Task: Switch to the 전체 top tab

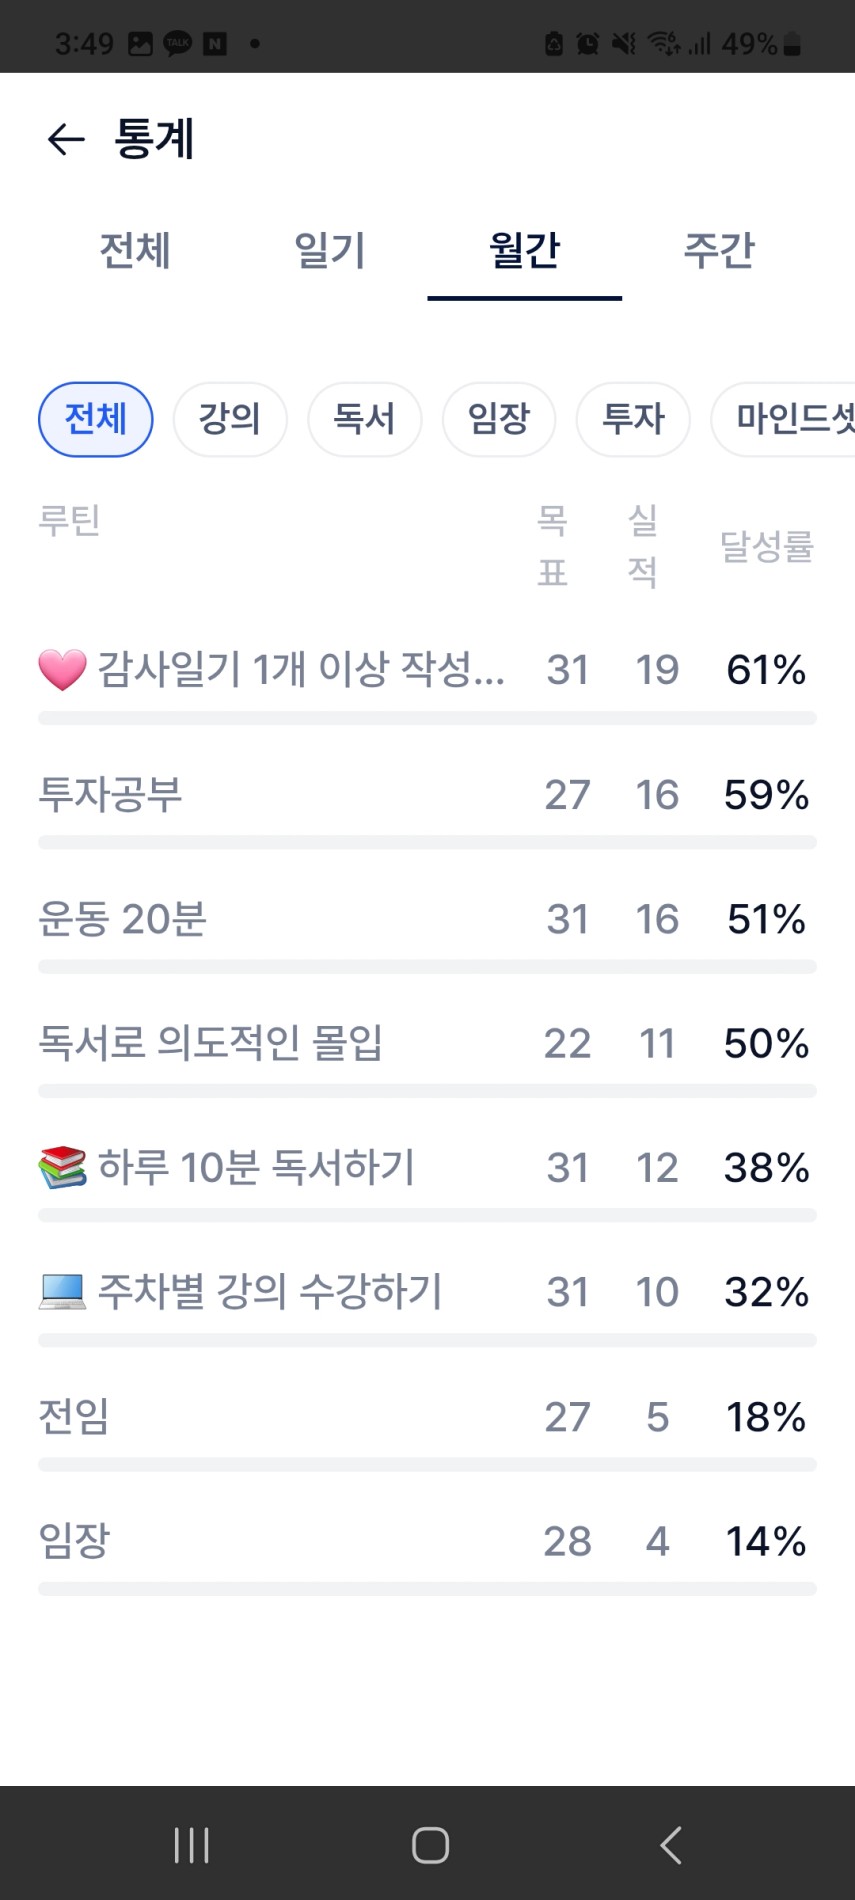Action: [x=135, y=250]
